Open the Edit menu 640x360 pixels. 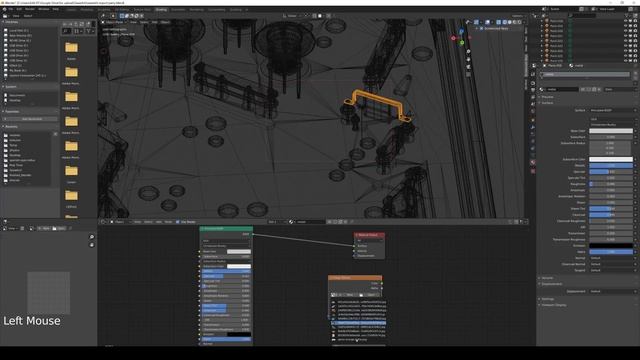coord(19,9)
